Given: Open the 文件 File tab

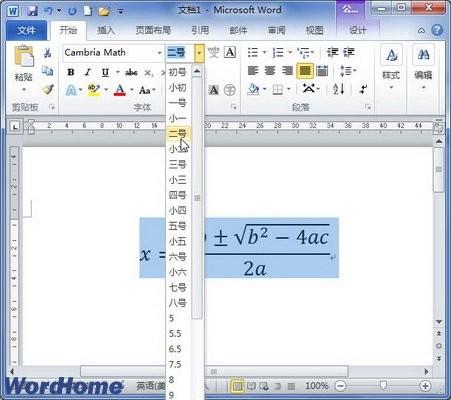Looking at the screenshot, I should pyautogui.click(x=26, y=30).
